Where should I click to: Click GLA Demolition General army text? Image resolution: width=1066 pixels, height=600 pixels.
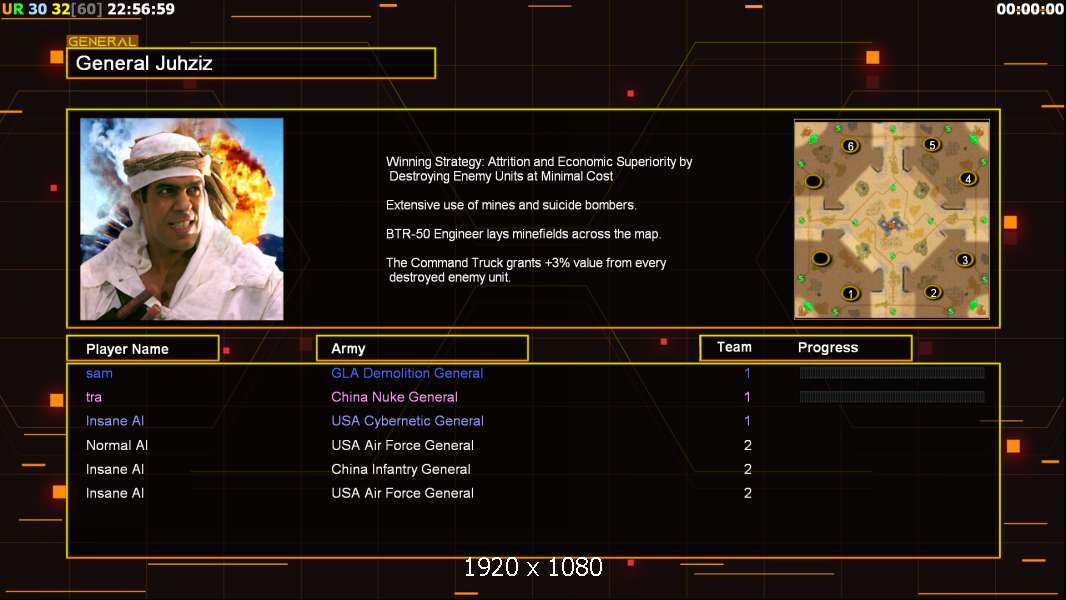407,373
